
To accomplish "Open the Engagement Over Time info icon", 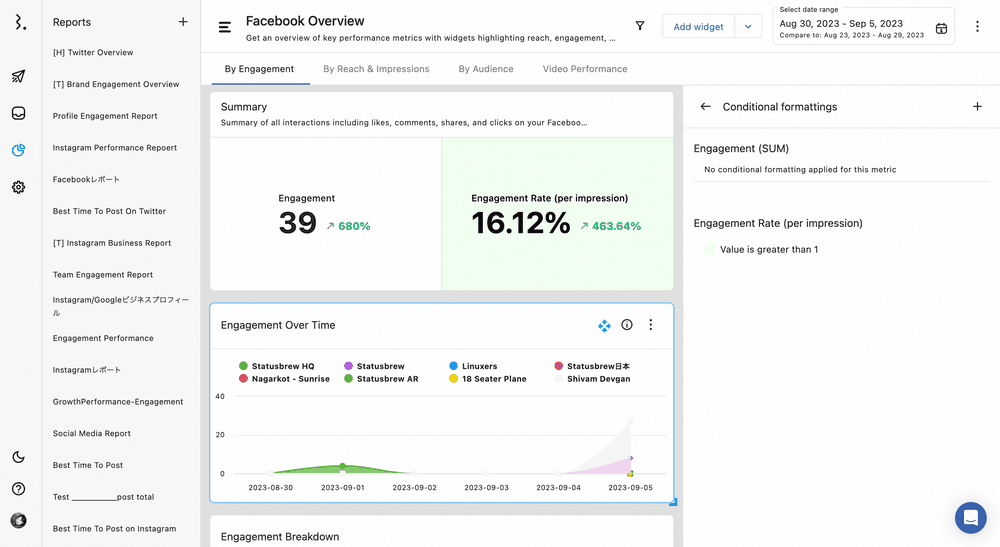I will click(x=627, y=325).
